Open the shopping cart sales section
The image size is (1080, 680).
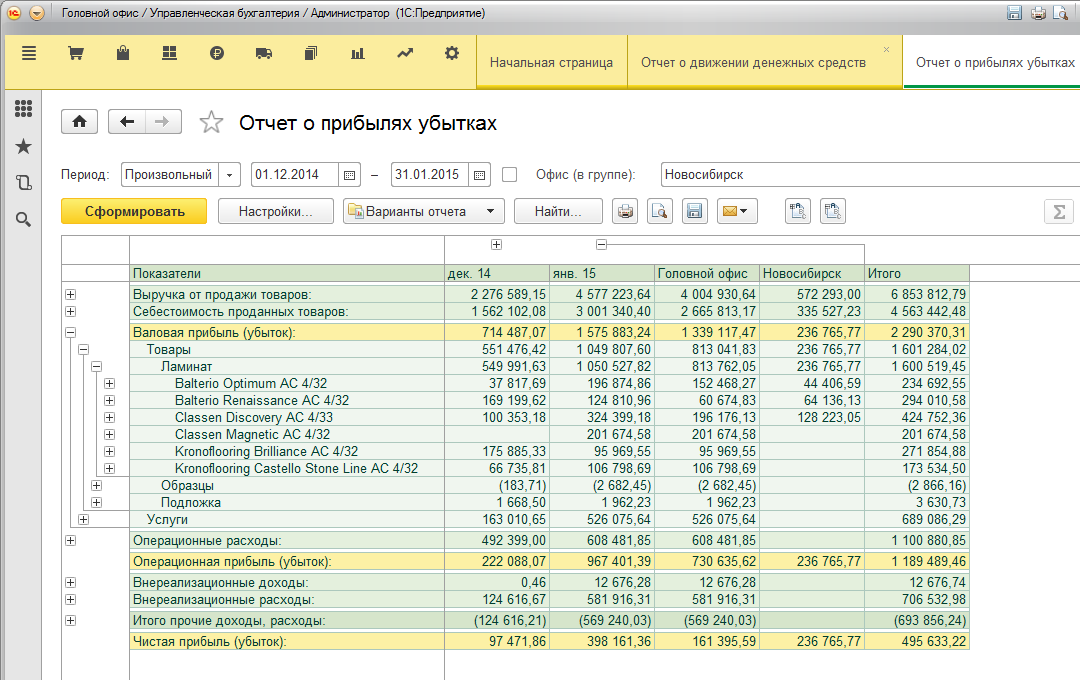click(76, 53)
